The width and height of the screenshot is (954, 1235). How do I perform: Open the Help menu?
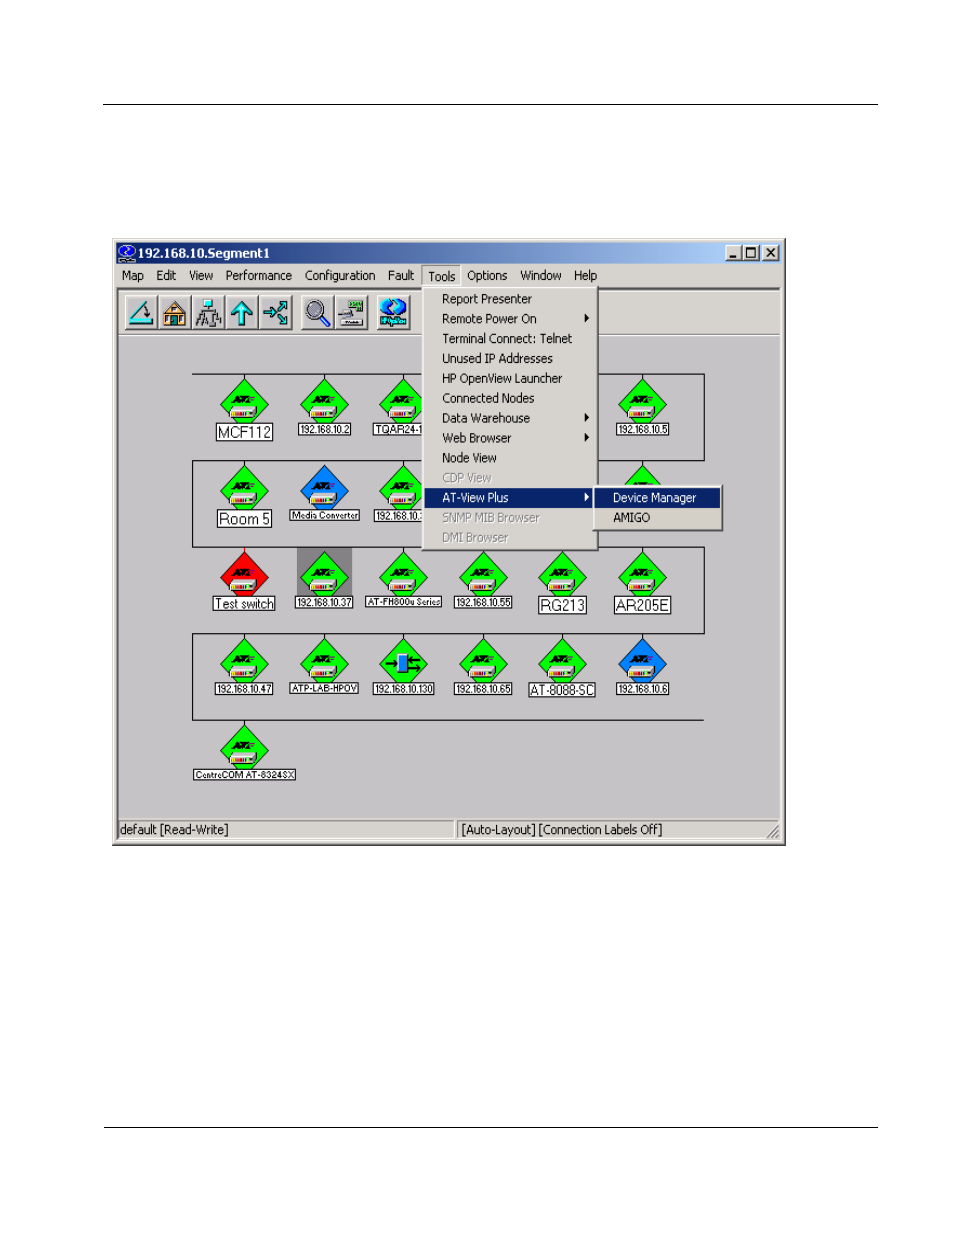click(x=585, y=276)
